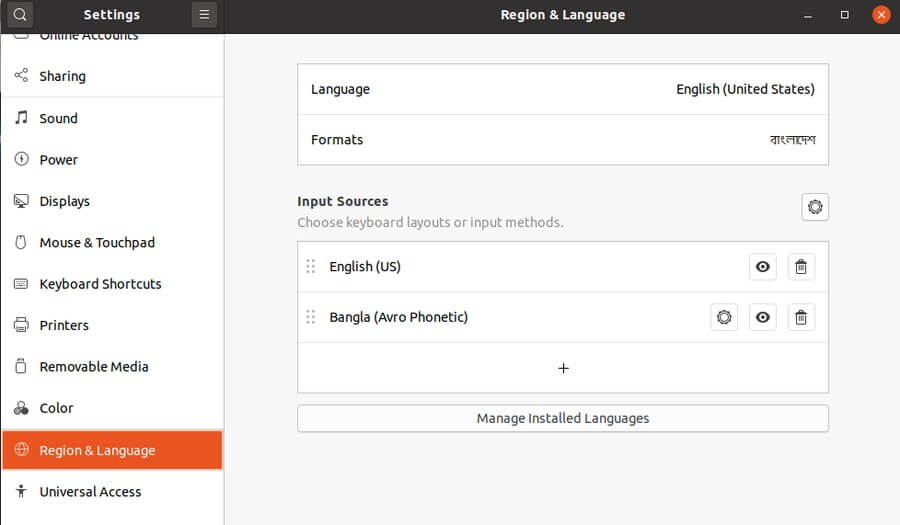Remove Bangla (Avro Phonetic) input source
Viewport: 900px width, 525px height.
[x=801, y=317]
